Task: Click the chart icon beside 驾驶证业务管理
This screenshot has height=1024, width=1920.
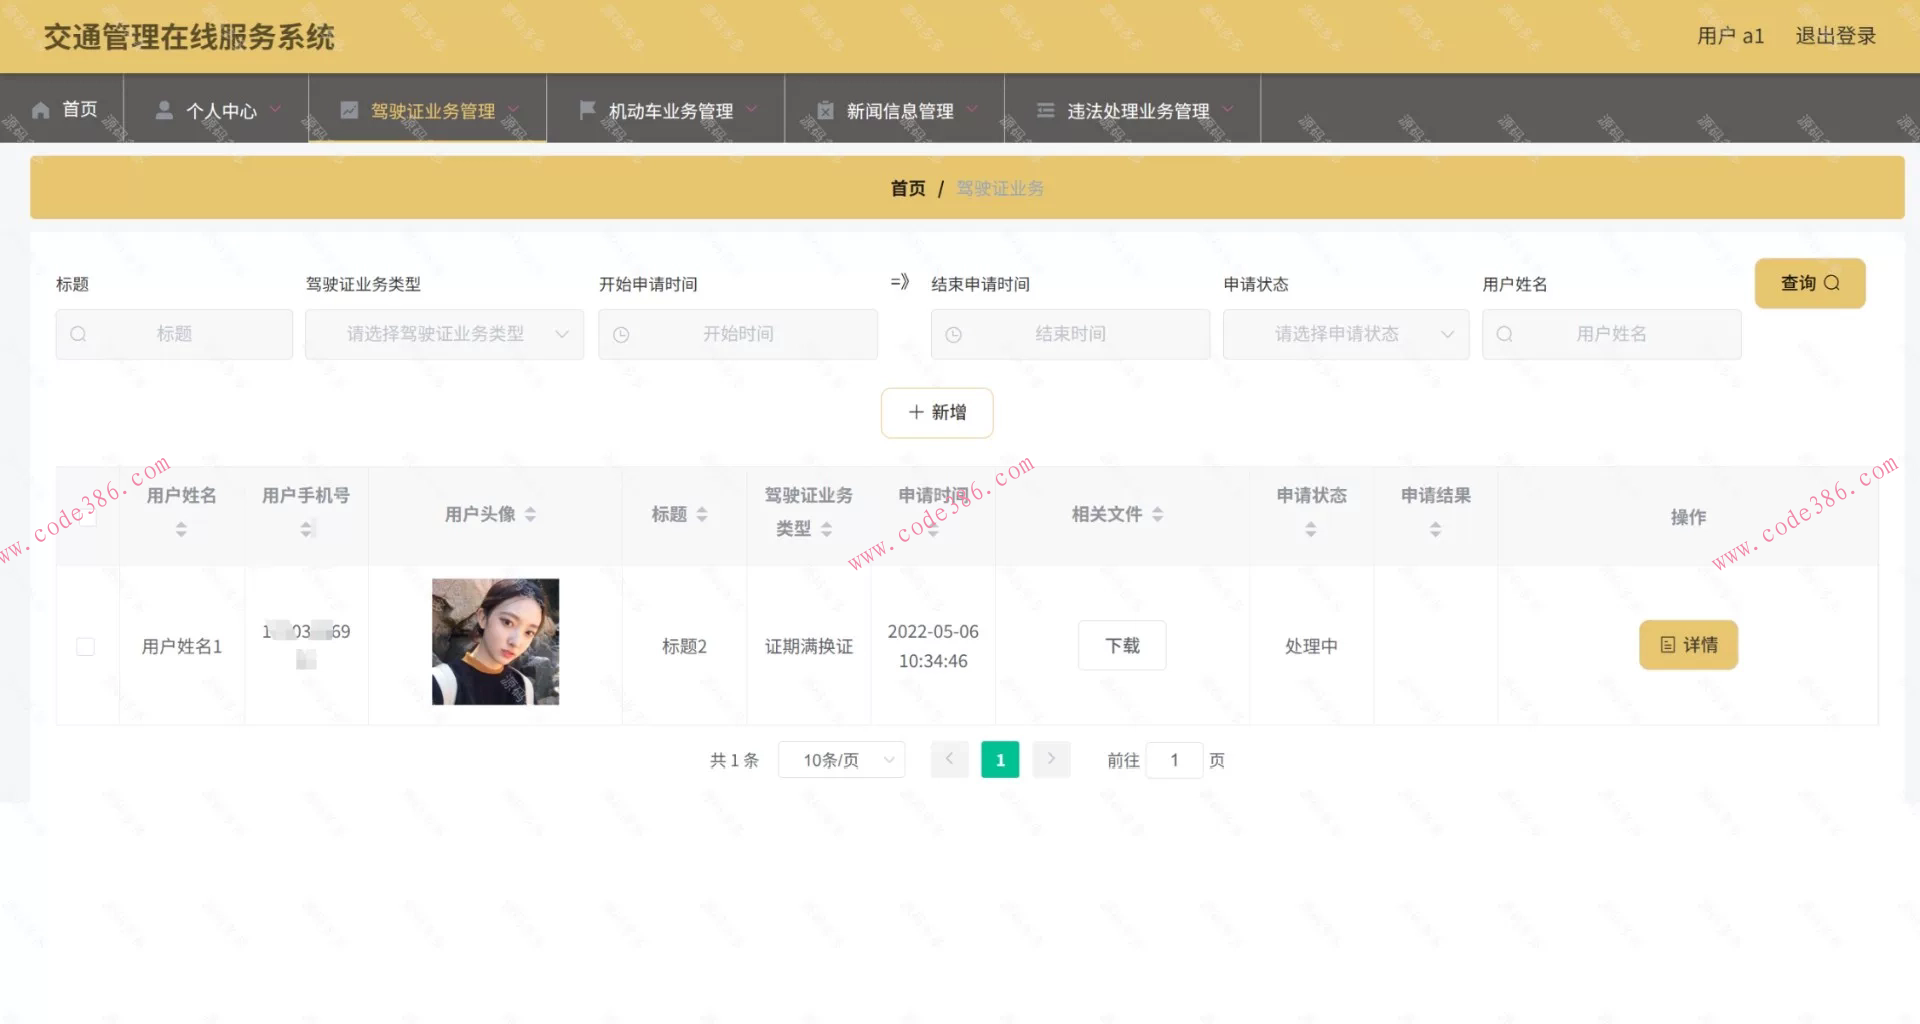Action: point(349,110)
